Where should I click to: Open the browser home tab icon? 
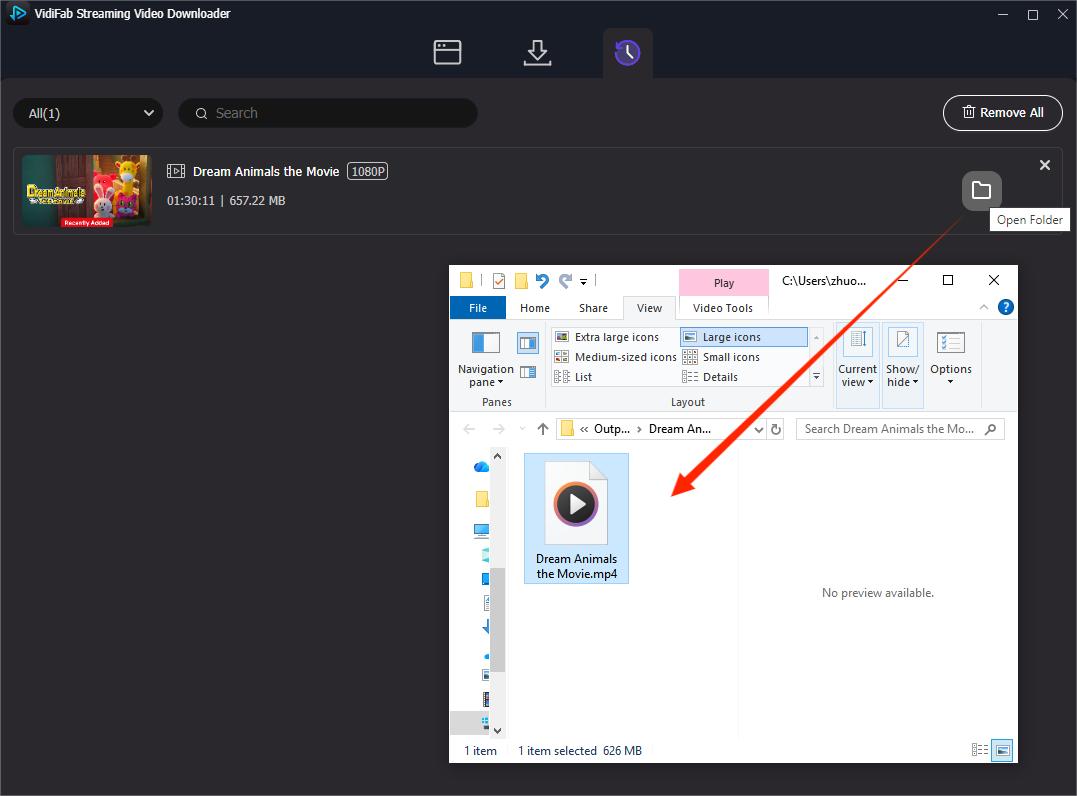447,53
